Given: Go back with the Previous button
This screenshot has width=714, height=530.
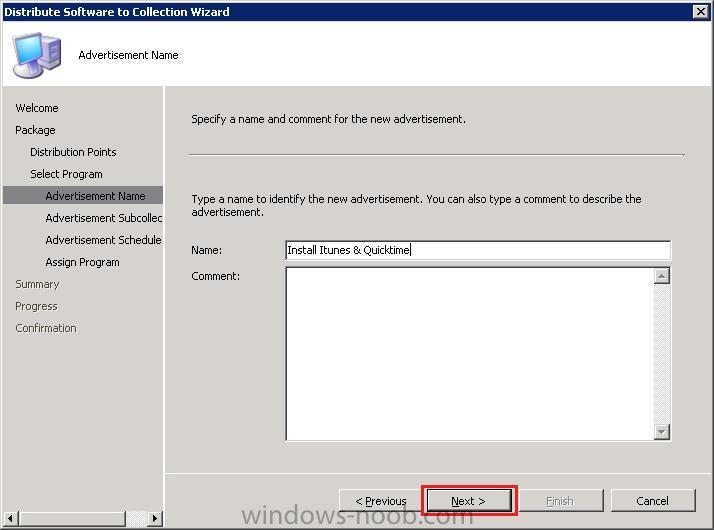Looking at the screenshot, I should coord(381,500).
